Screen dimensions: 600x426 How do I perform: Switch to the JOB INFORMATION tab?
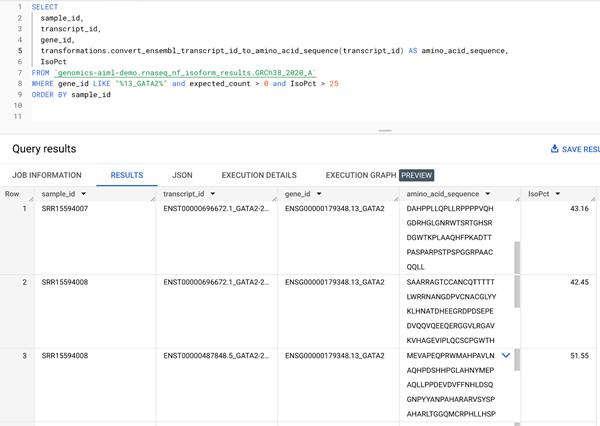[47, 175]
